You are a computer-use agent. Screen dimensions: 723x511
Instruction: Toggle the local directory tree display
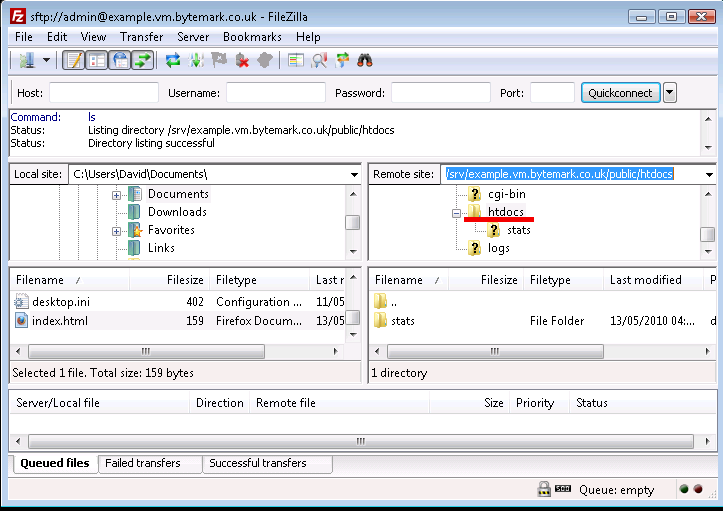(97, 60)
